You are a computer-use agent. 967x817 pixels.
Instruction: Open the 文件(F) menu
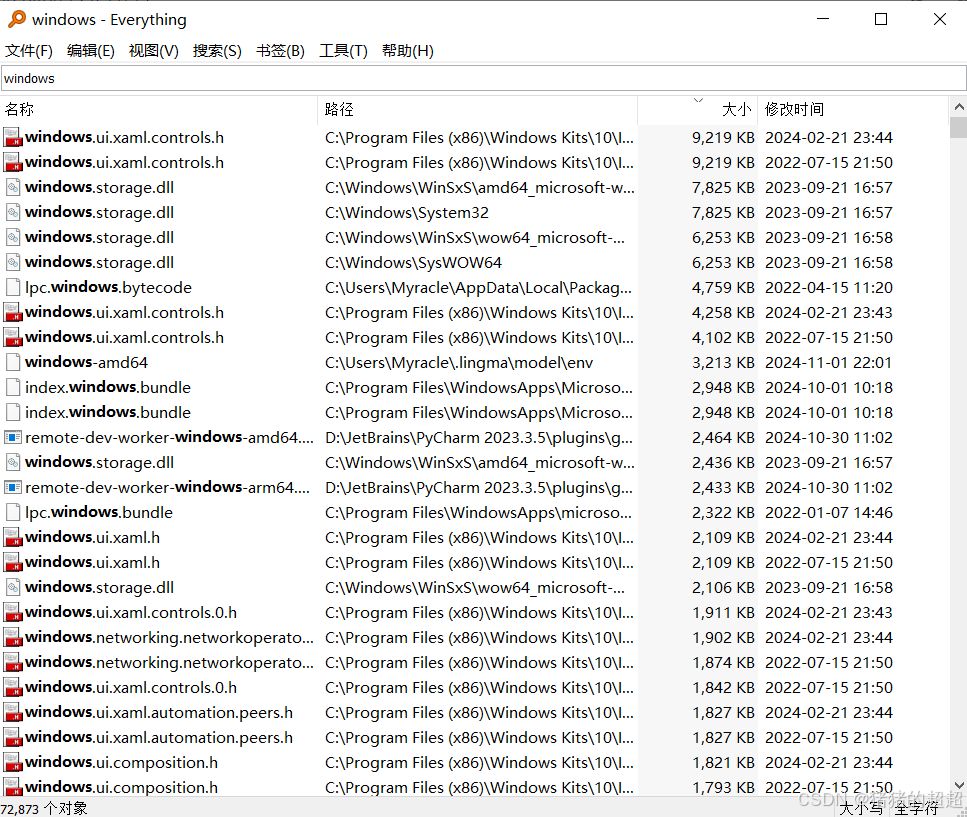(29, 51)
